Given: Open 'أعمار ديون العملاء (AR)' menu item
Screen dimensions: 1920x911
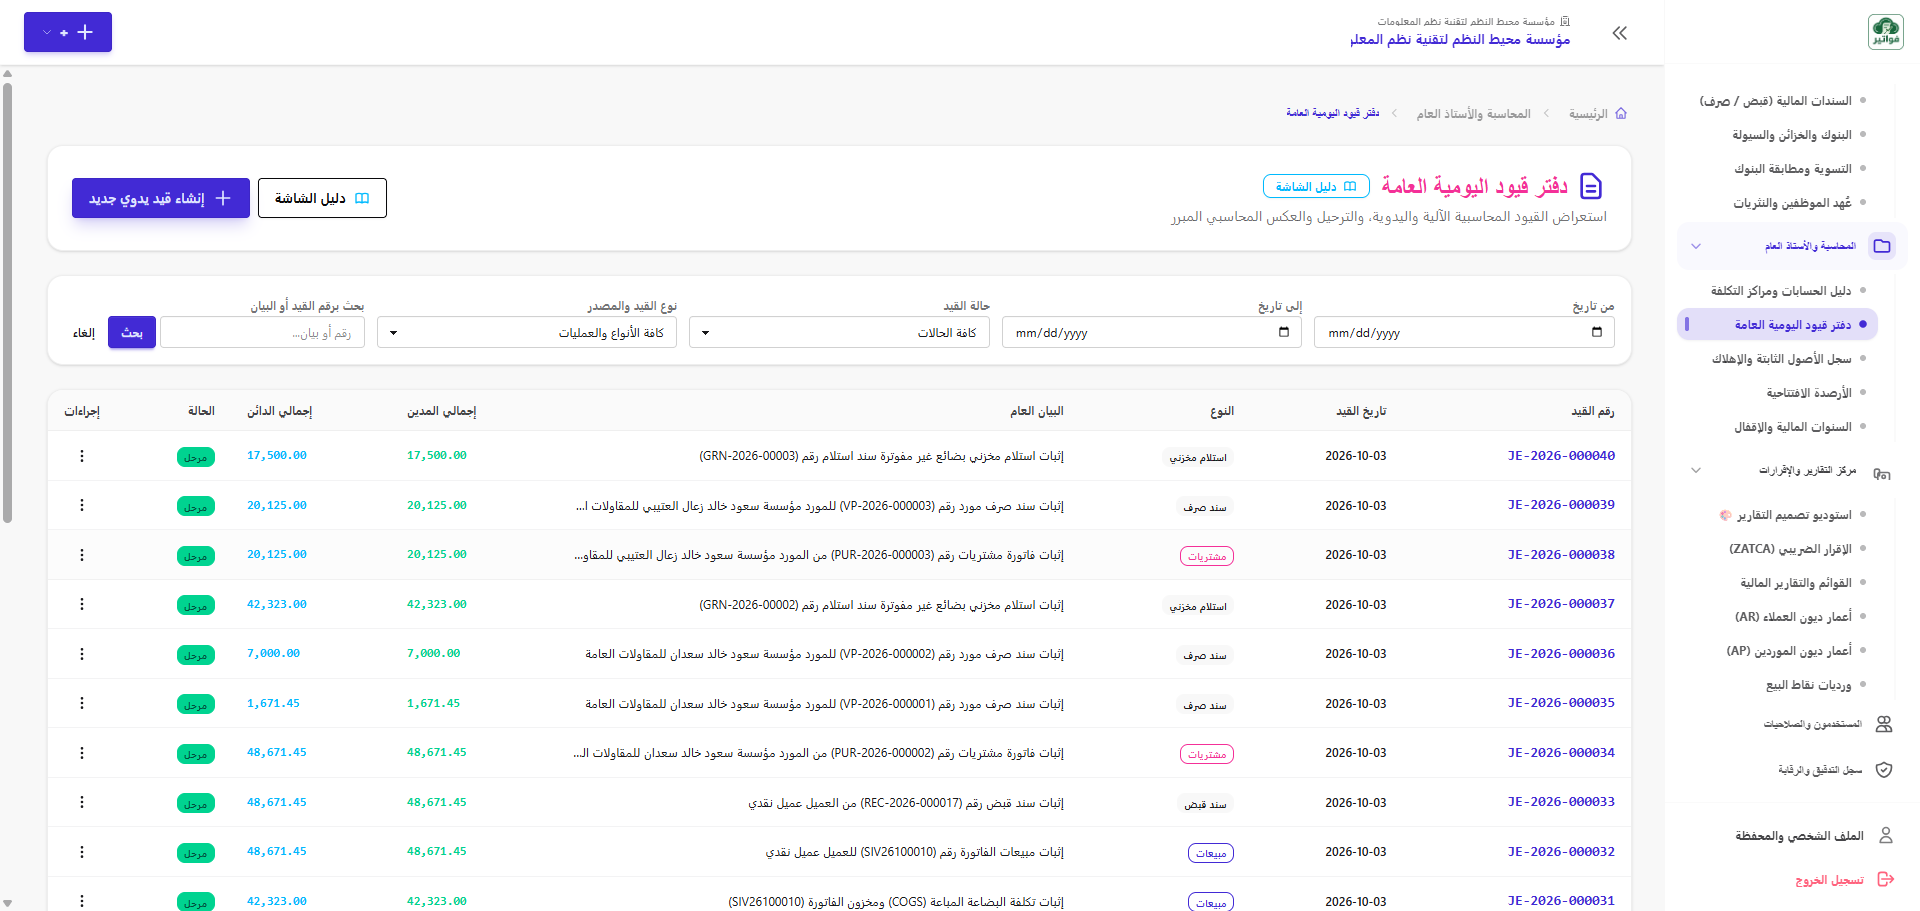Looking at the screenshot, I should click(1793, 617).
